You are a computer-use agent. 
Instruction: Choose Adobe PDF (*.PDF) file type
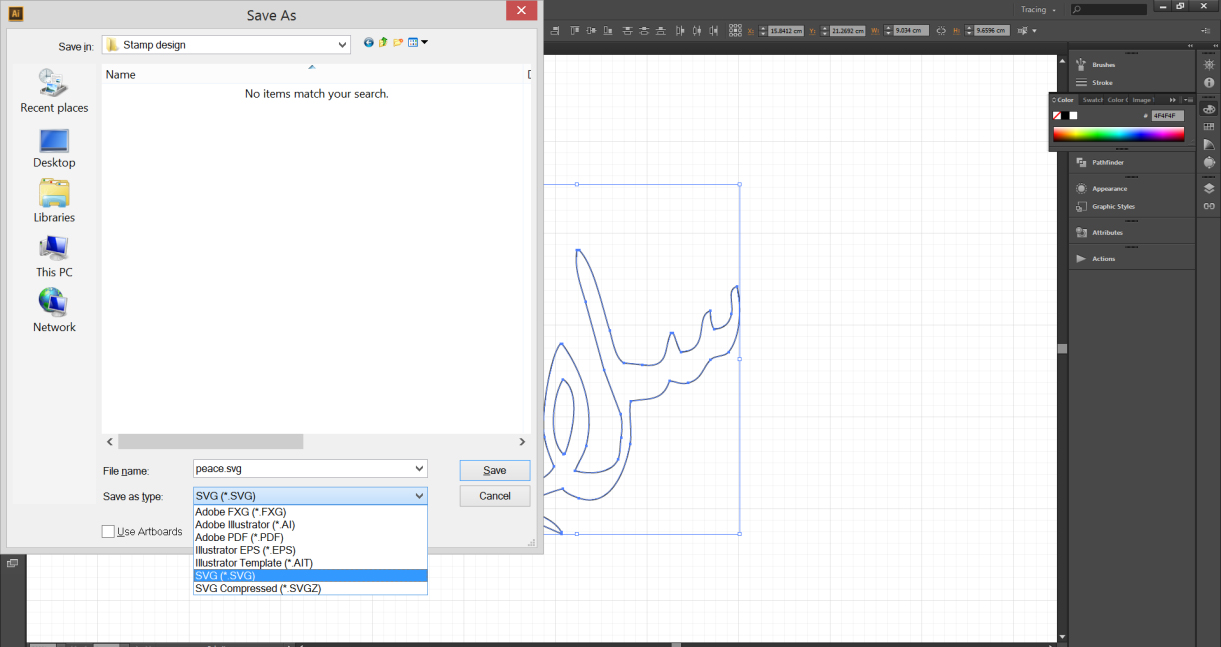click(310, 537)
